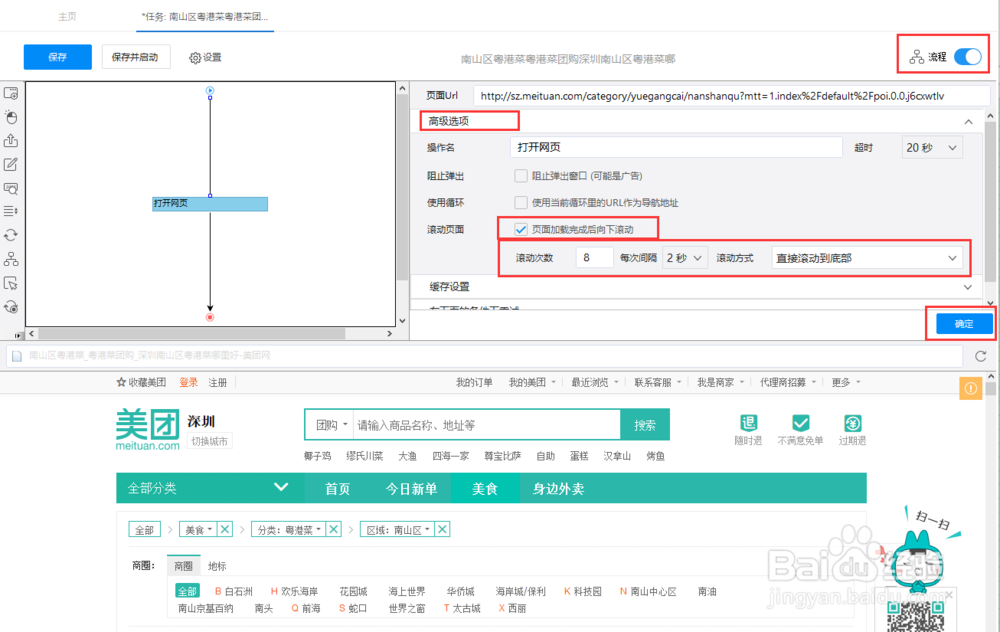Open the 全部分类 category dropdown
This screenshot has height=632, width=1000.
[208, 488]
